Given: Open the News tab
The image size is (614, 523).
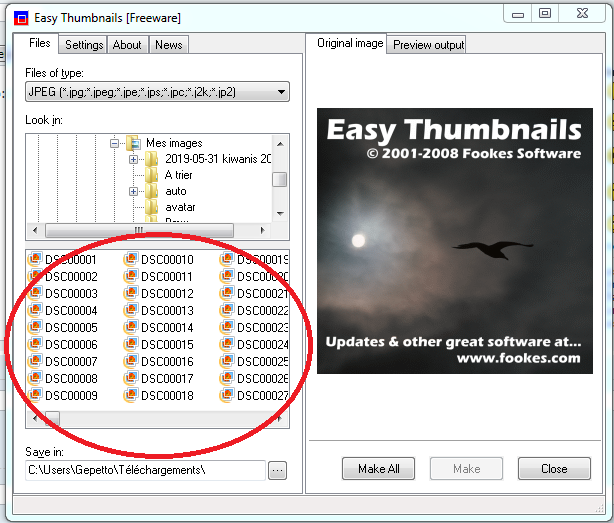Looking at the screenshot, I should 169,45.
